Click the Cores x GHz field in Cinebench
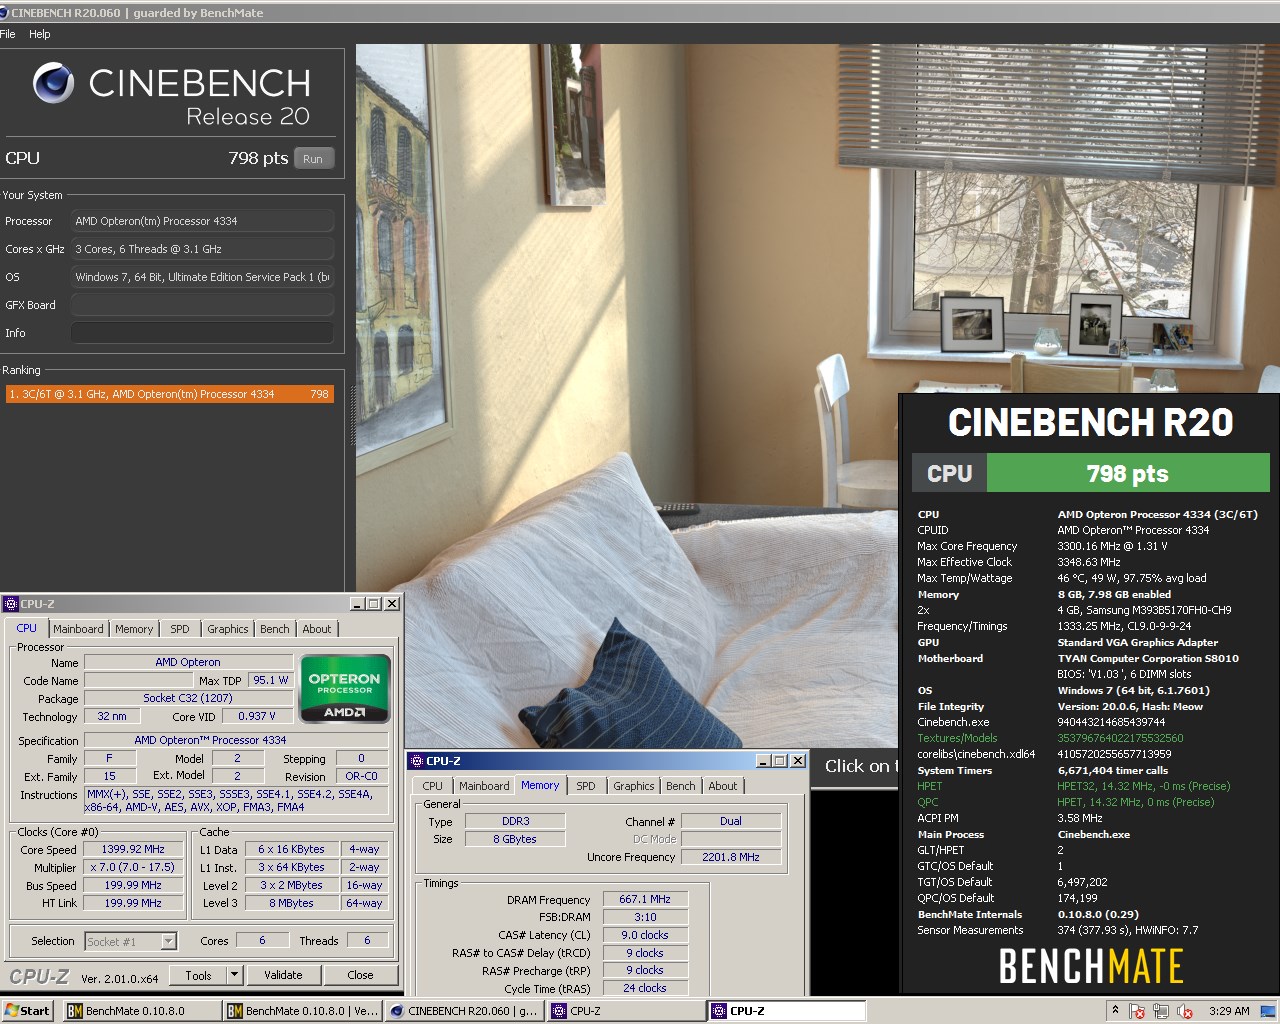Screen dimensions: 1280x1024 [x=202, y=249]
